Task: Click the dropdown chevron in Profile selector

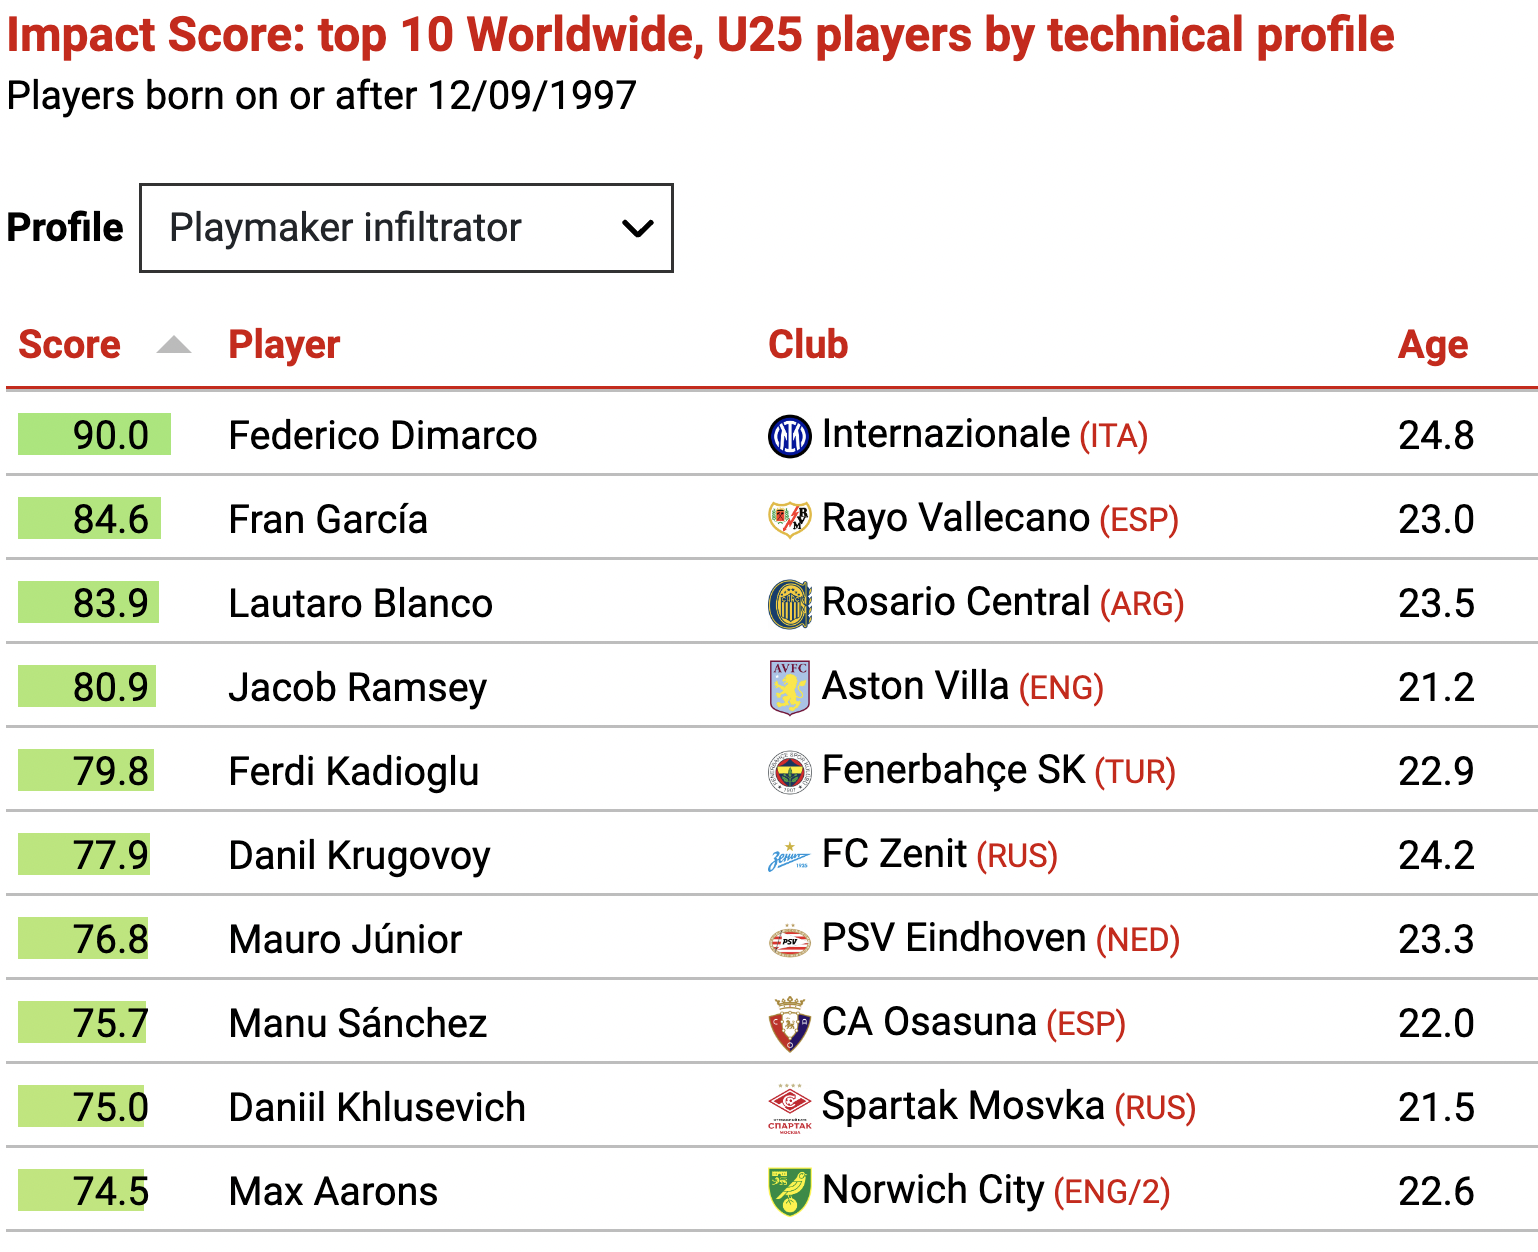Action: (637, 229)
